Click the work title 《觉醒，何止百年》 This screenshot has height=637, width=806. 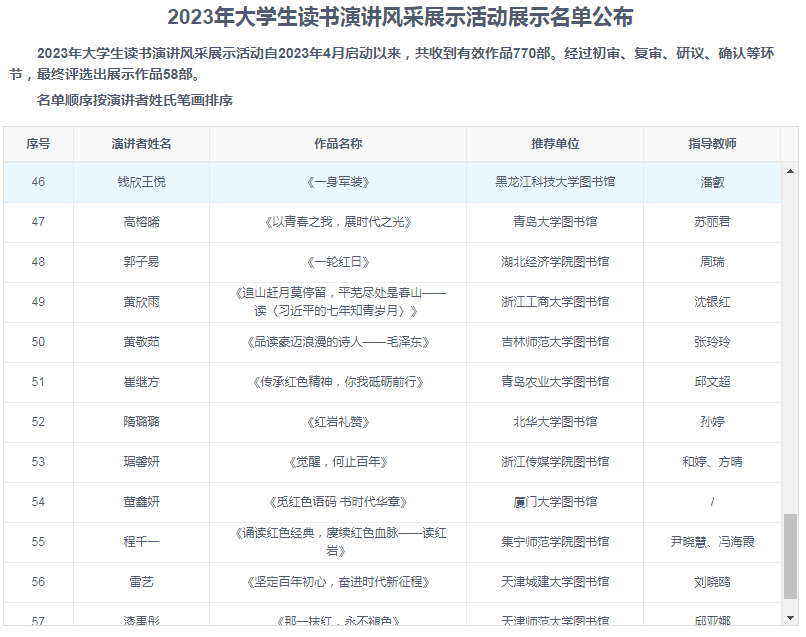(338, 462)
